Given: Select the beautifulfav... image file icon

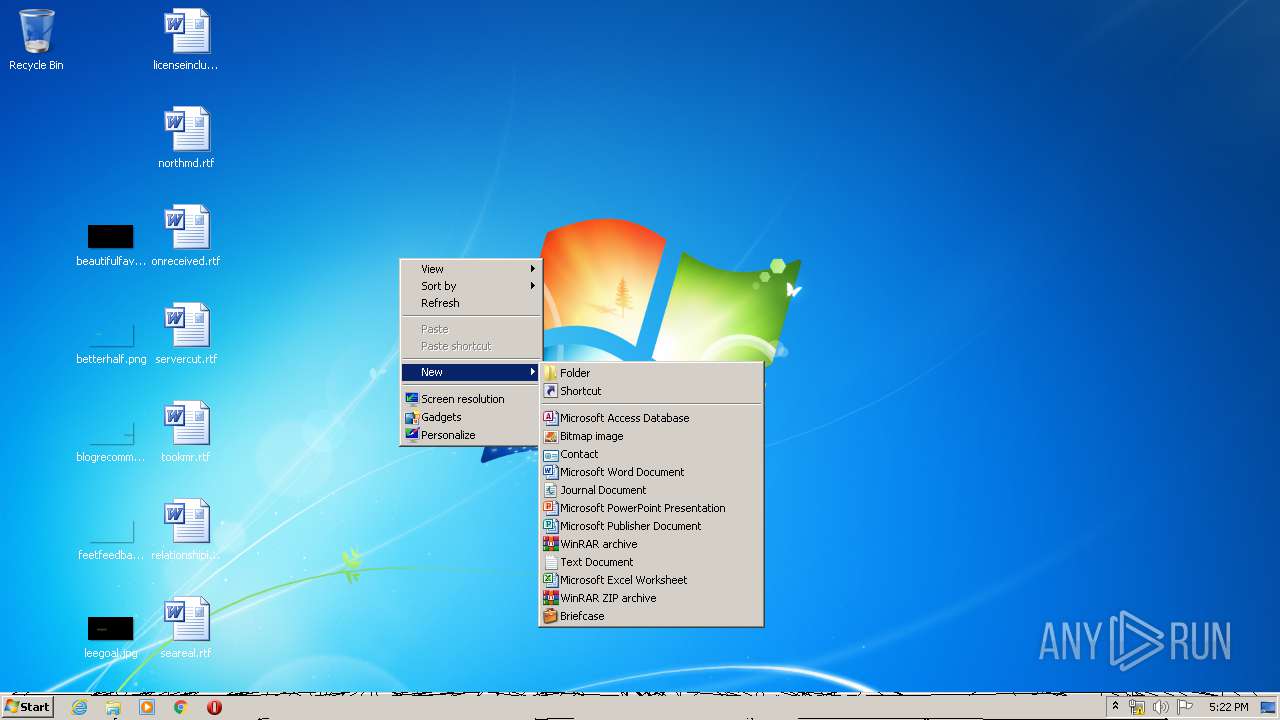Looking at the screenshot, I should [x=111, y=244].
